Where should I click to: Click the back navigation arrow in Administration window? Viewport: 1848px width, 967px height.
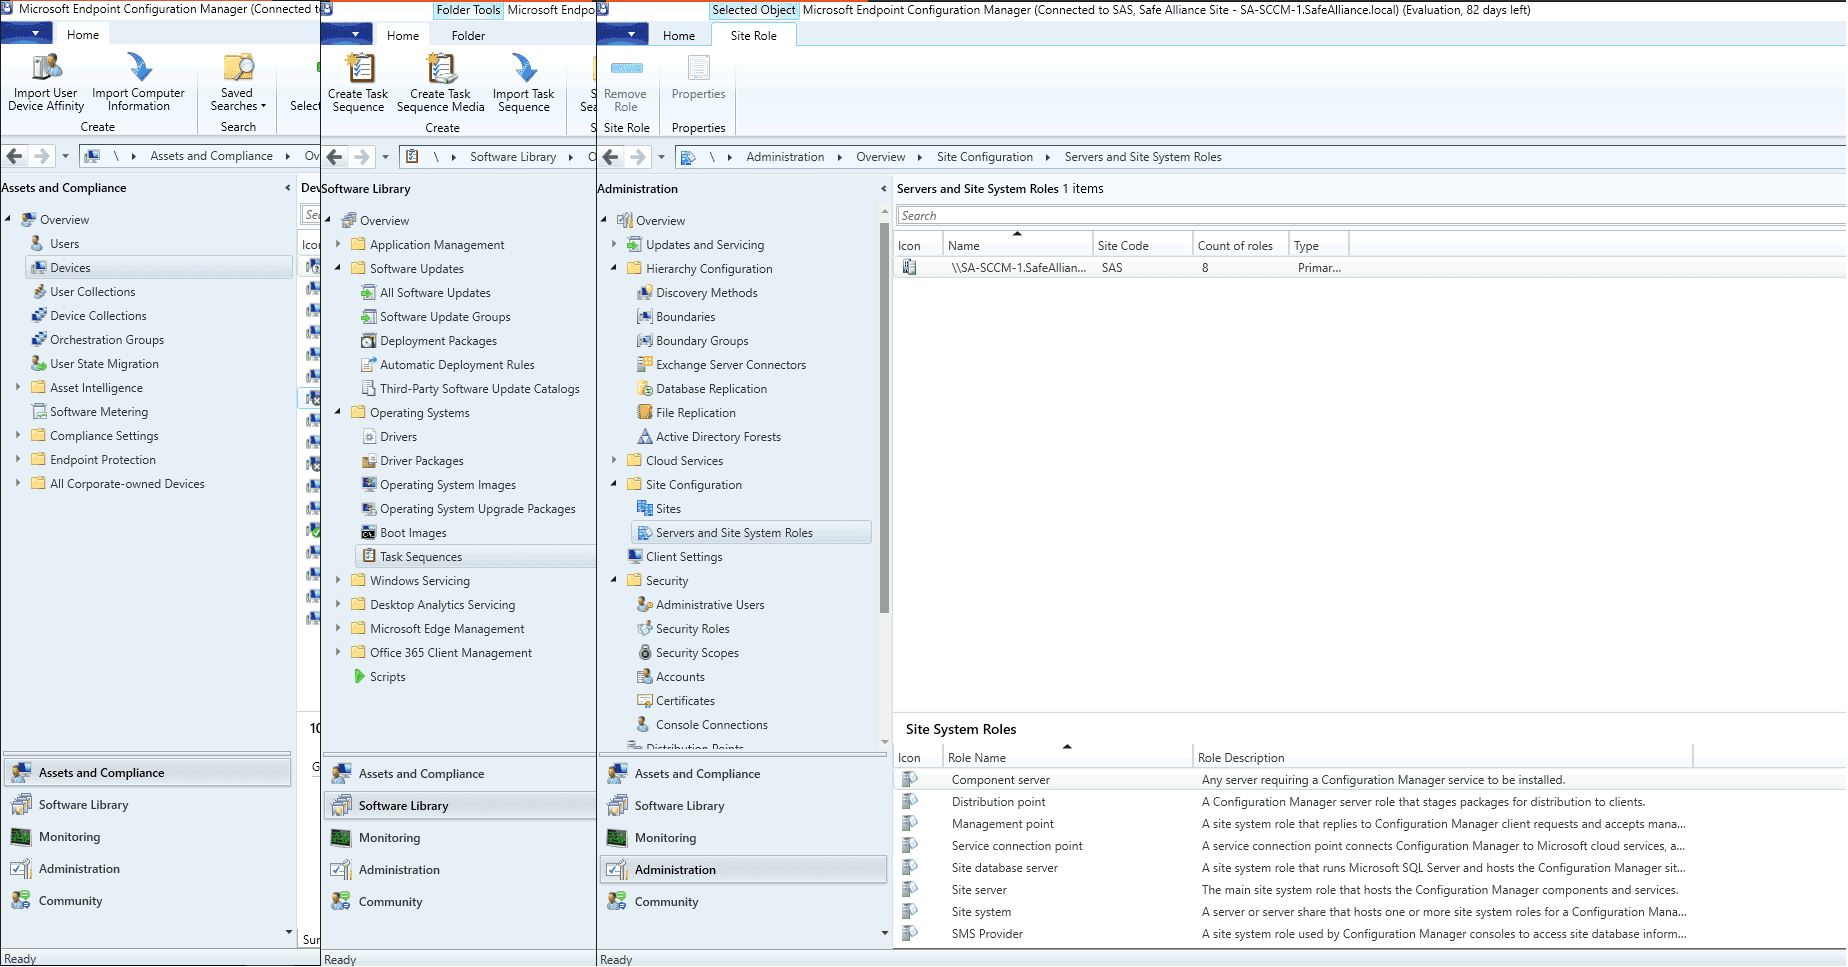(x=611, y=157)
